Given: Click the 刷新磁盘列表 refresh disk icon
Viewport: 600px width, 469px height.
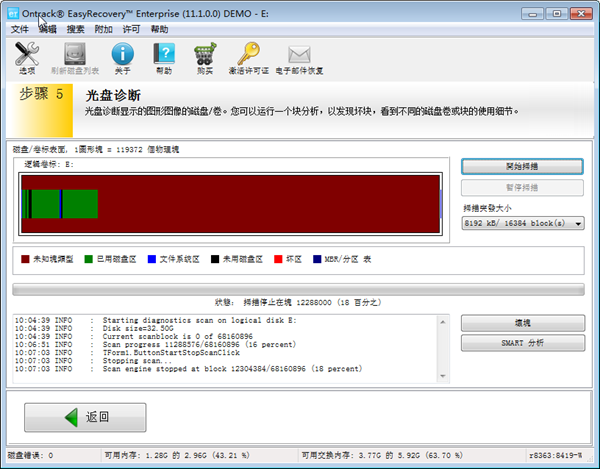Looking at the screenshot, I should pyautogui.click(x=75, y=54).
